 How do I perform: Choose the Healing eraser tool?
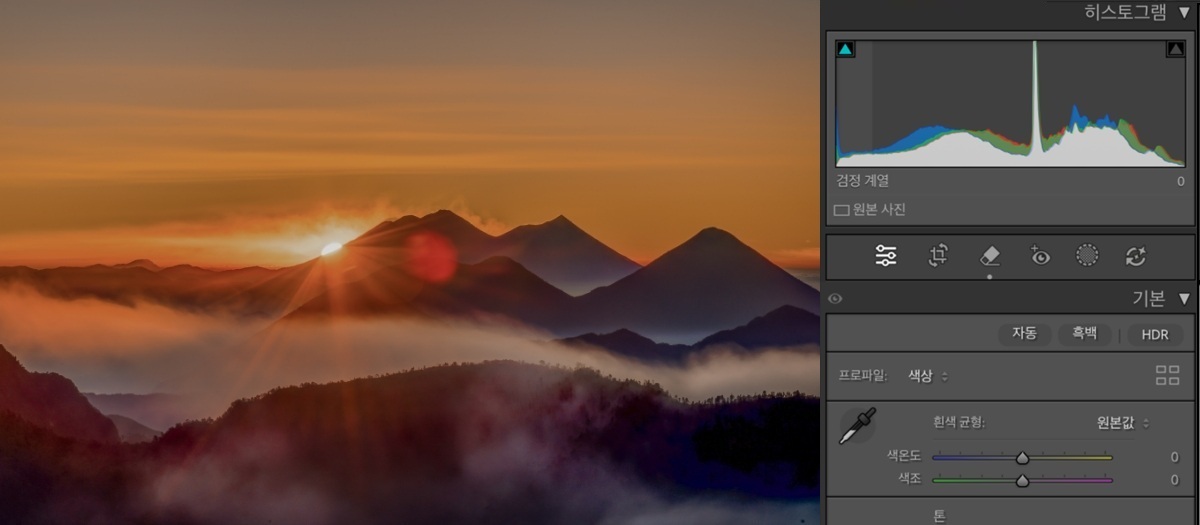pyautogui.click(x=989, y=256)
